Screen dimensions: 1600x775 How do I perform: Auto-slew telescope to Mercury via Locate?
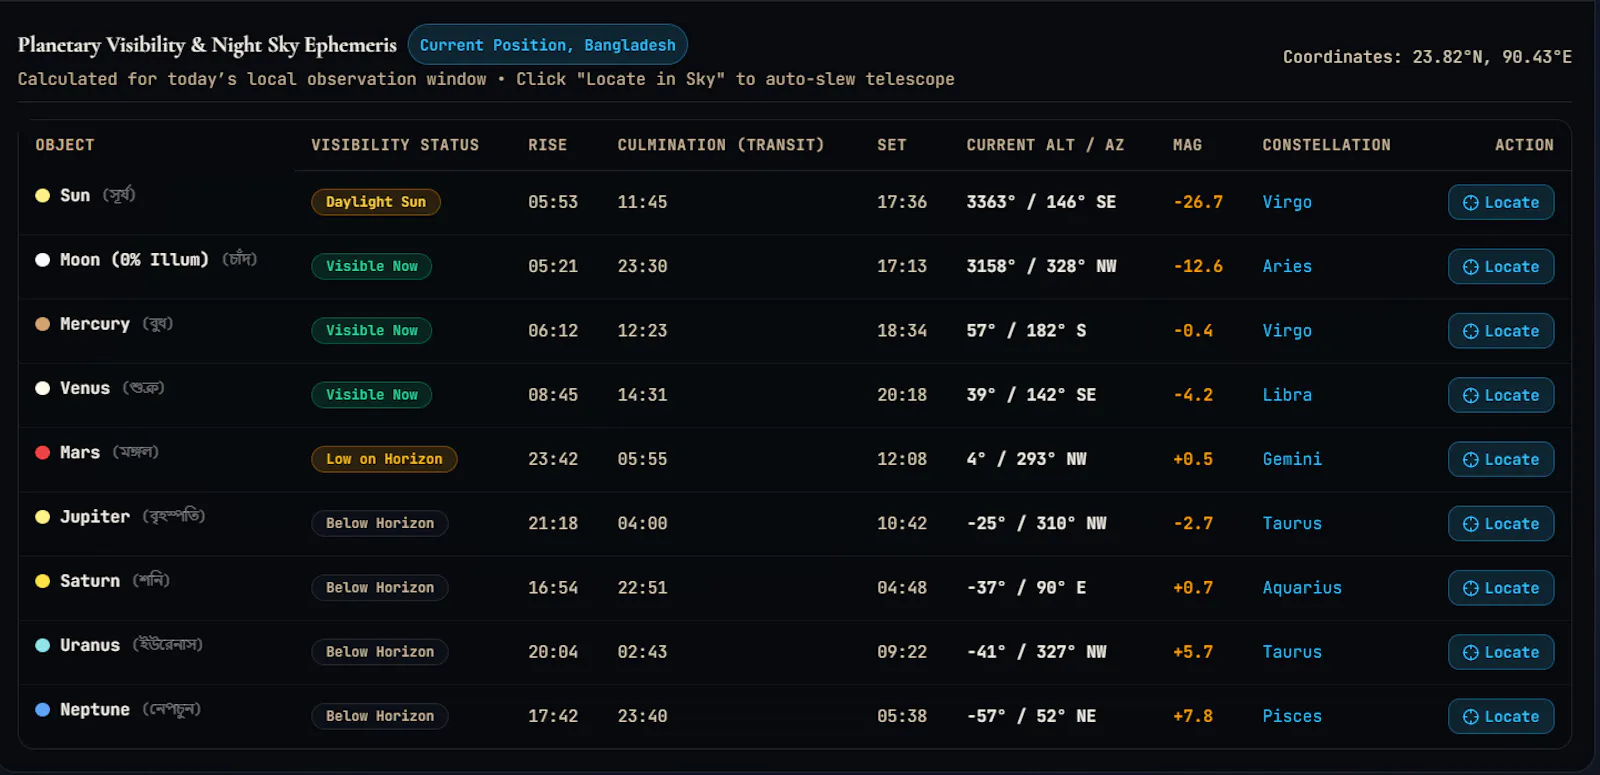[x=1501, y=331]
